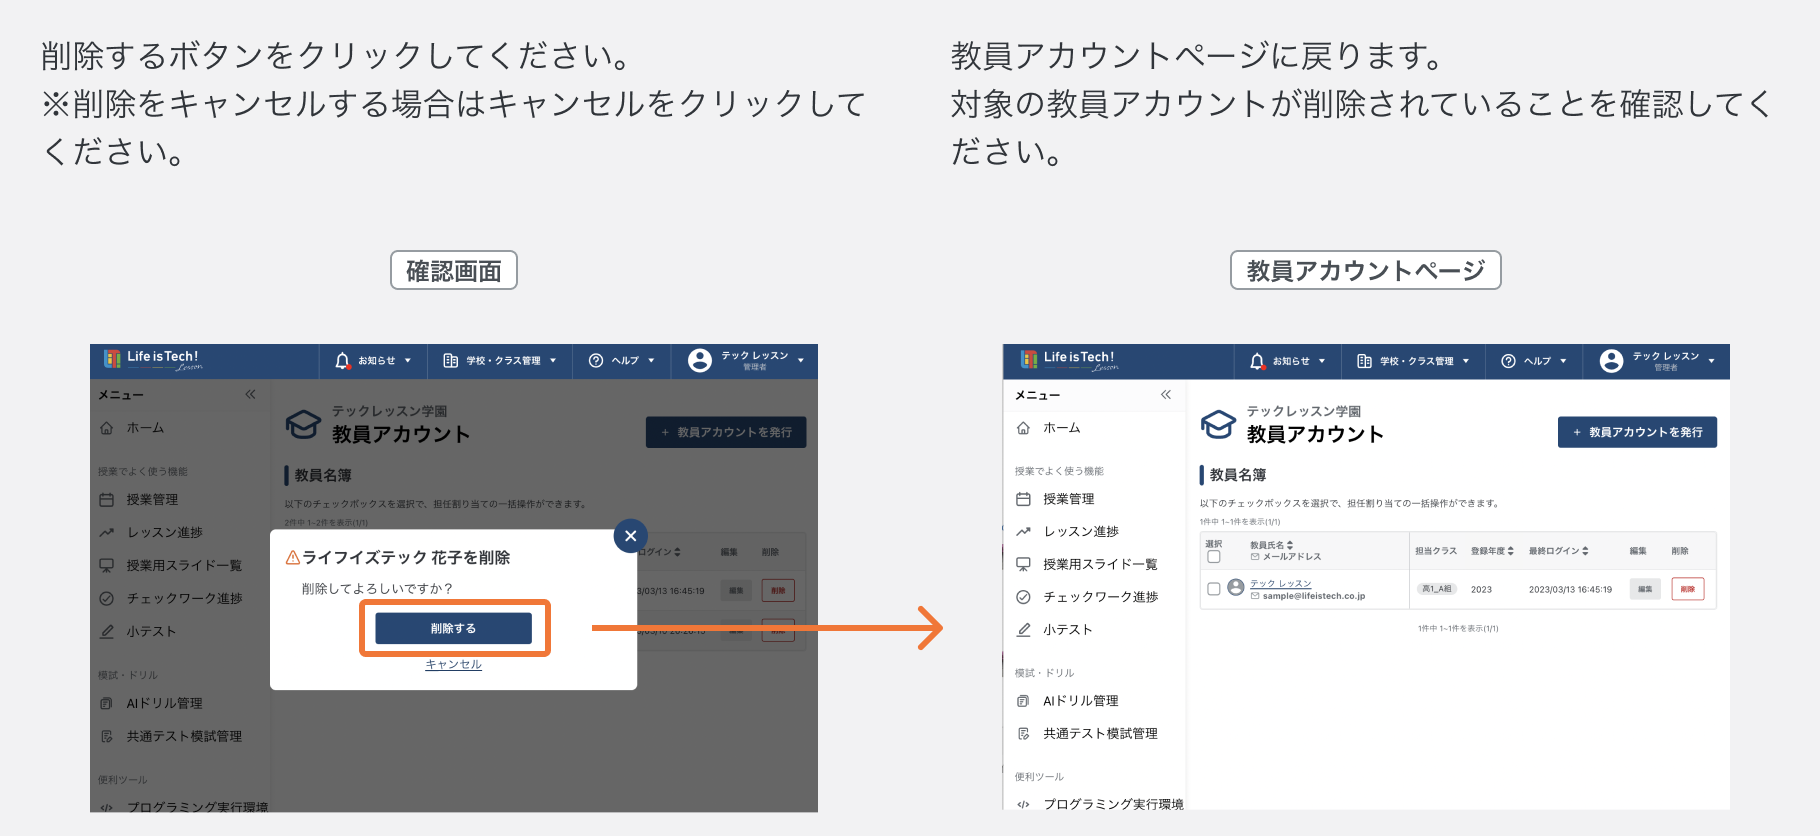
Task: Click Life is Tech! logo in confirmation screen
Action: pyautogui.click(x=153, y=359)
